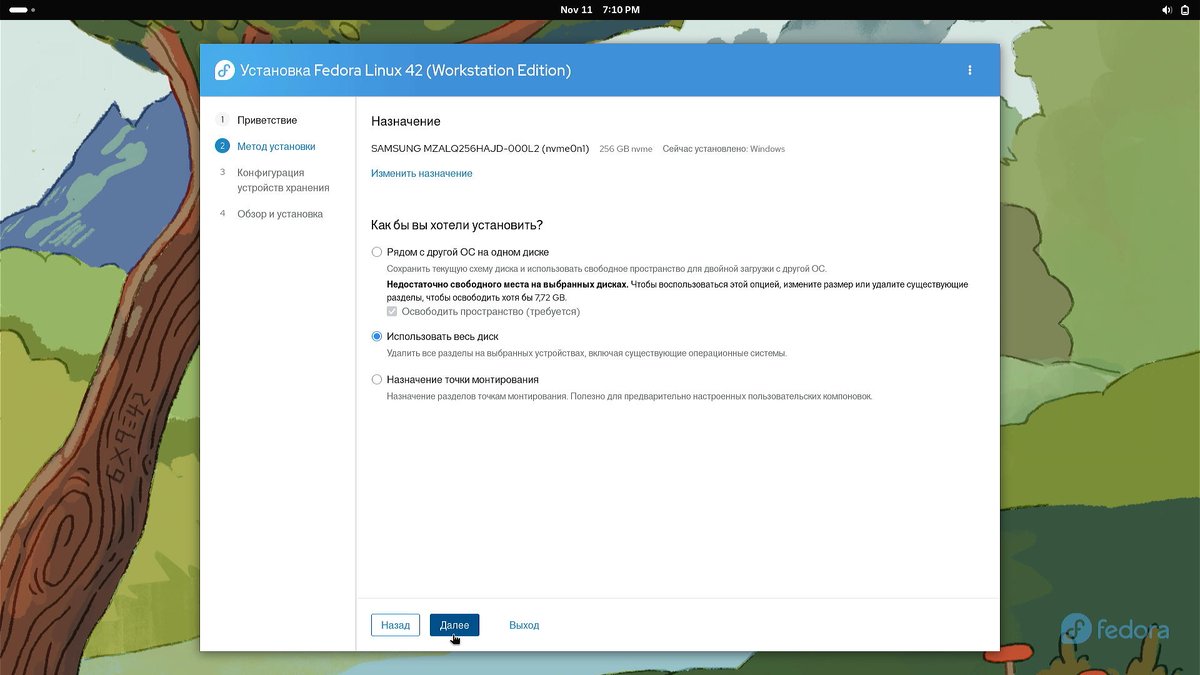Open Конфигурация устройств хранения step

click(x=282, y=180)
